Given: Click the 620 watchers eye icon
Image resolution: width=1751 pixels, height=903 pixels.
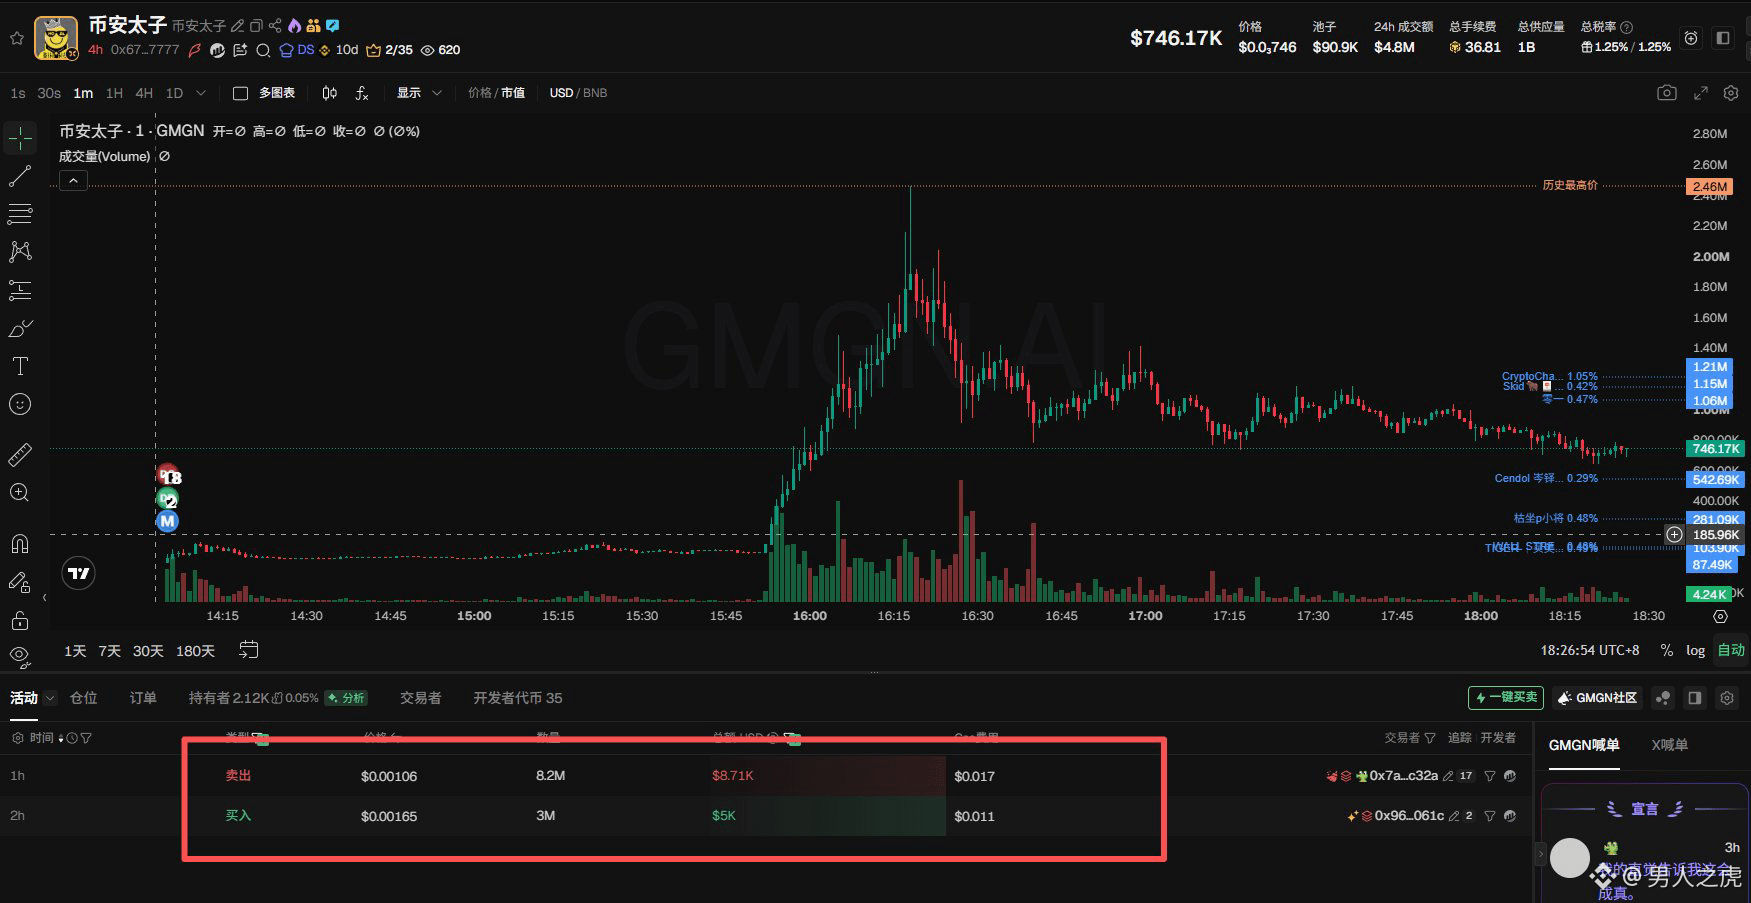Looking at the screenshot, I should click(427, 50).
